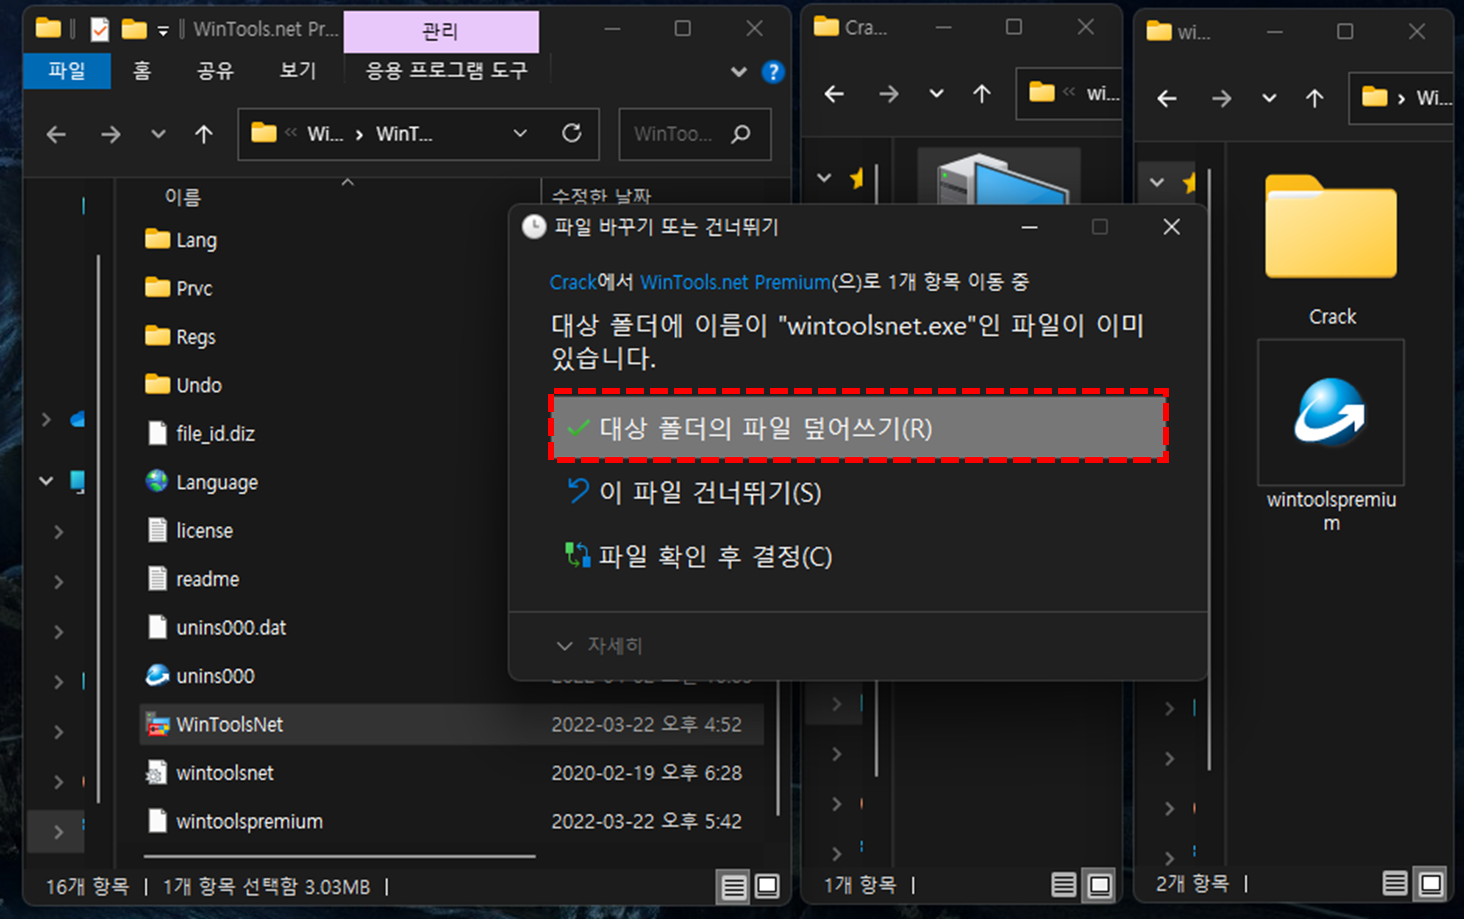This screenshot has width=1464, height=919.
Task: Collapse the expanded navigation tree node in WinTools window
Action: 46,481
